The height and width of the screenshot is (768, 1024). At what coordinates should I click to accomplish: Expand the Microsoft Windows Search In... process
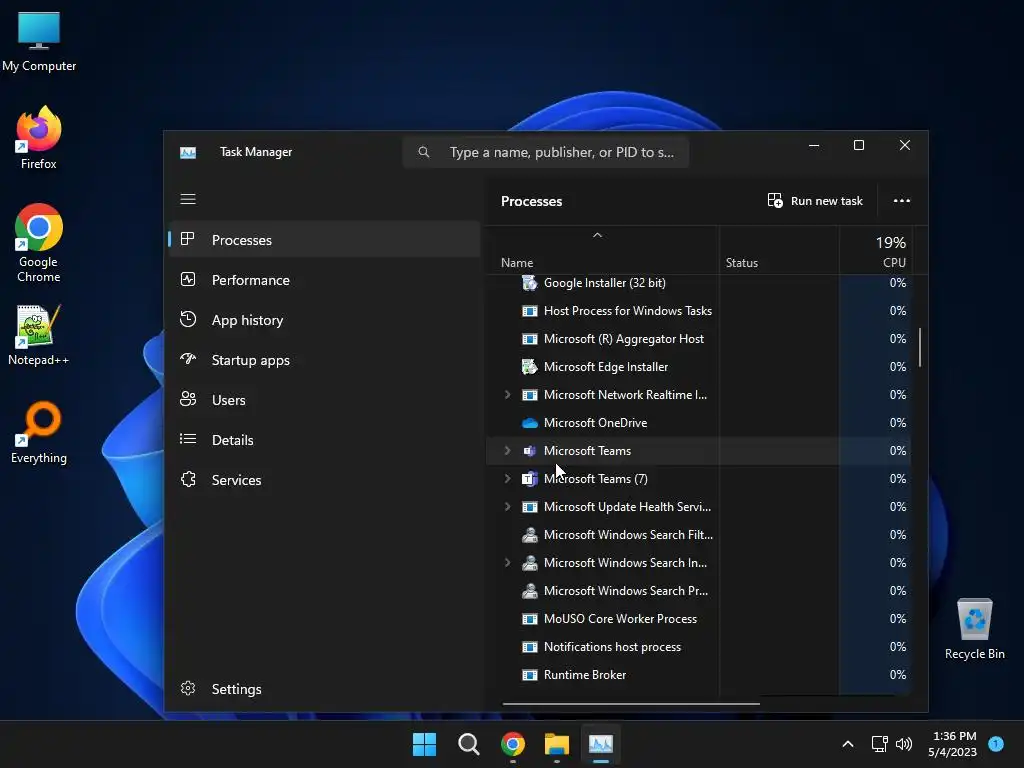(507, 562)
